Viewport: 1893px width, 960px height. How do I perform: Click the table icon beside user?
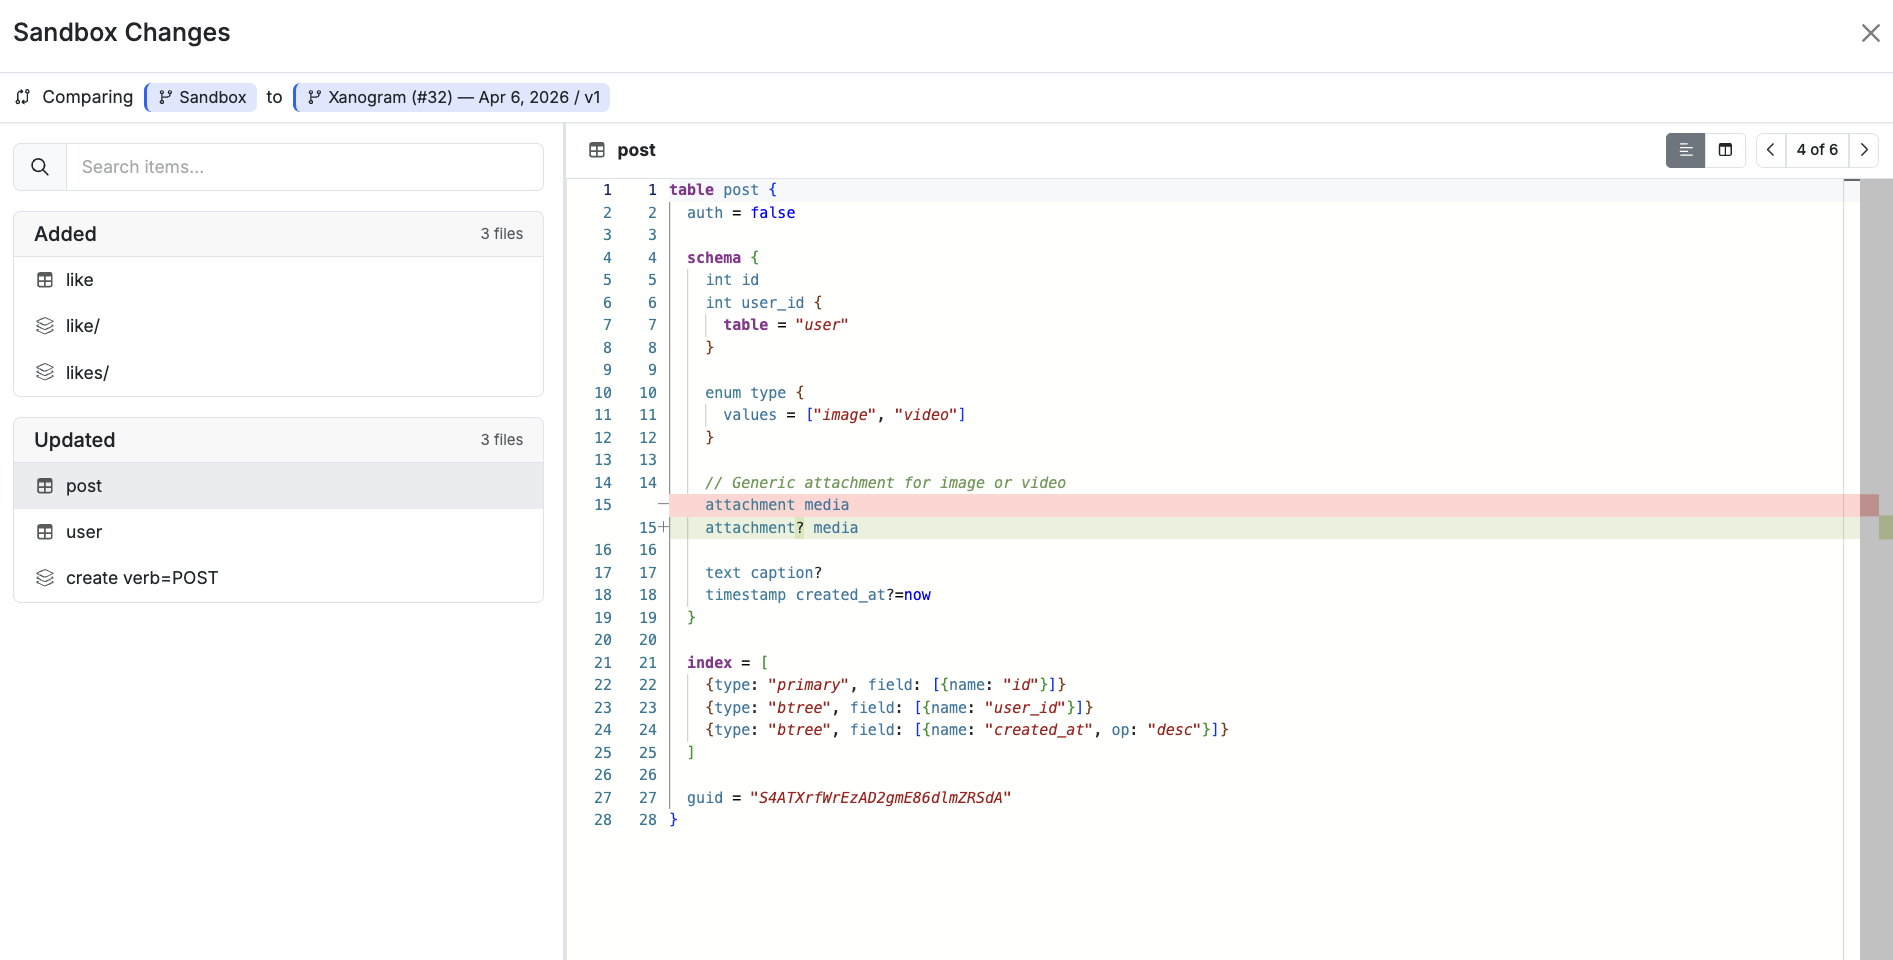[x=45, y=532]
